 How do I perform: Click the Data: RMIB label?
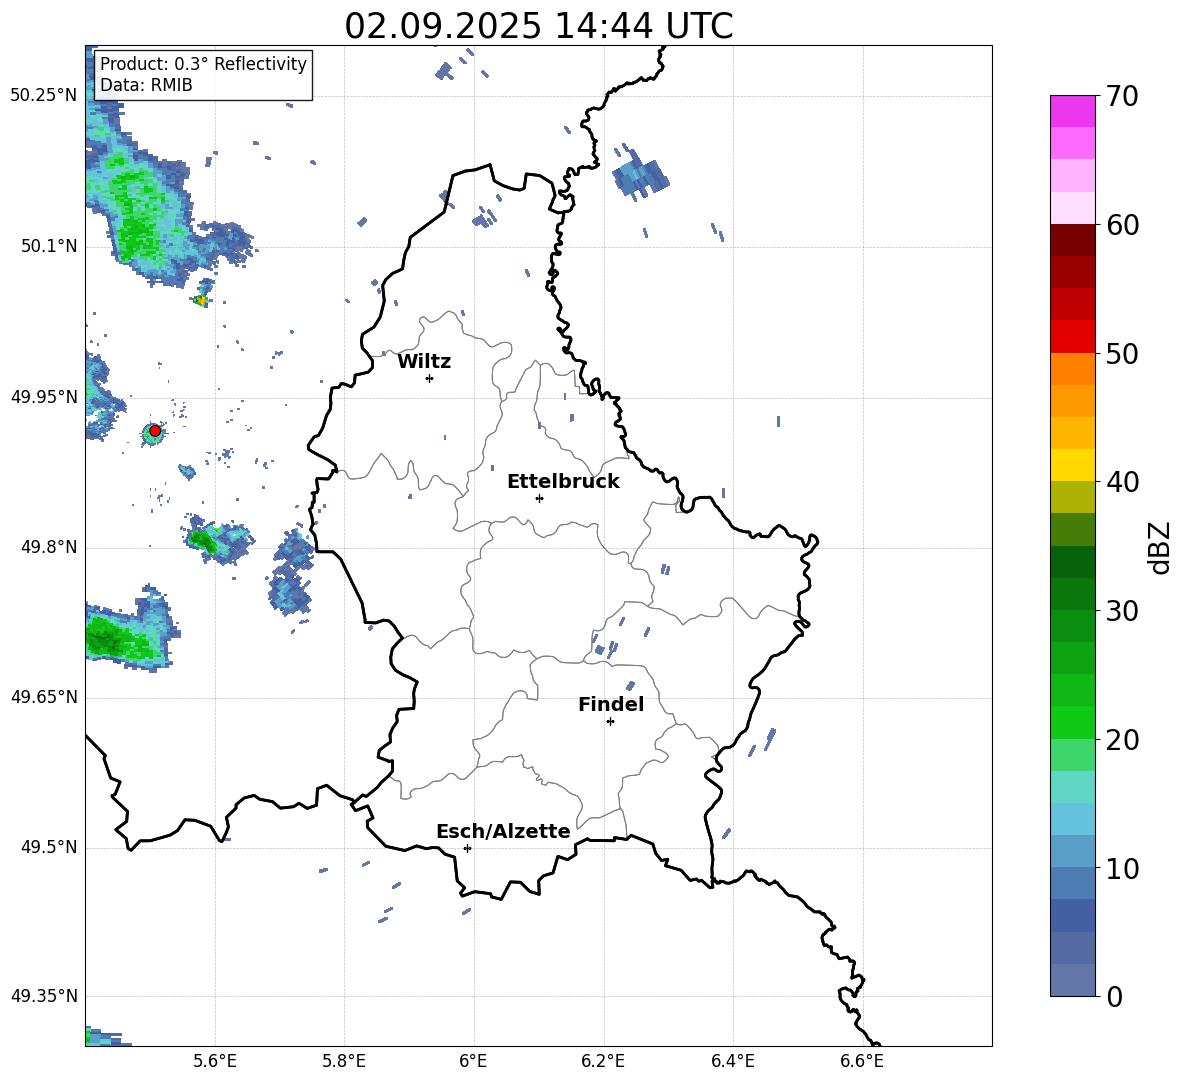[x=146, y=85]
